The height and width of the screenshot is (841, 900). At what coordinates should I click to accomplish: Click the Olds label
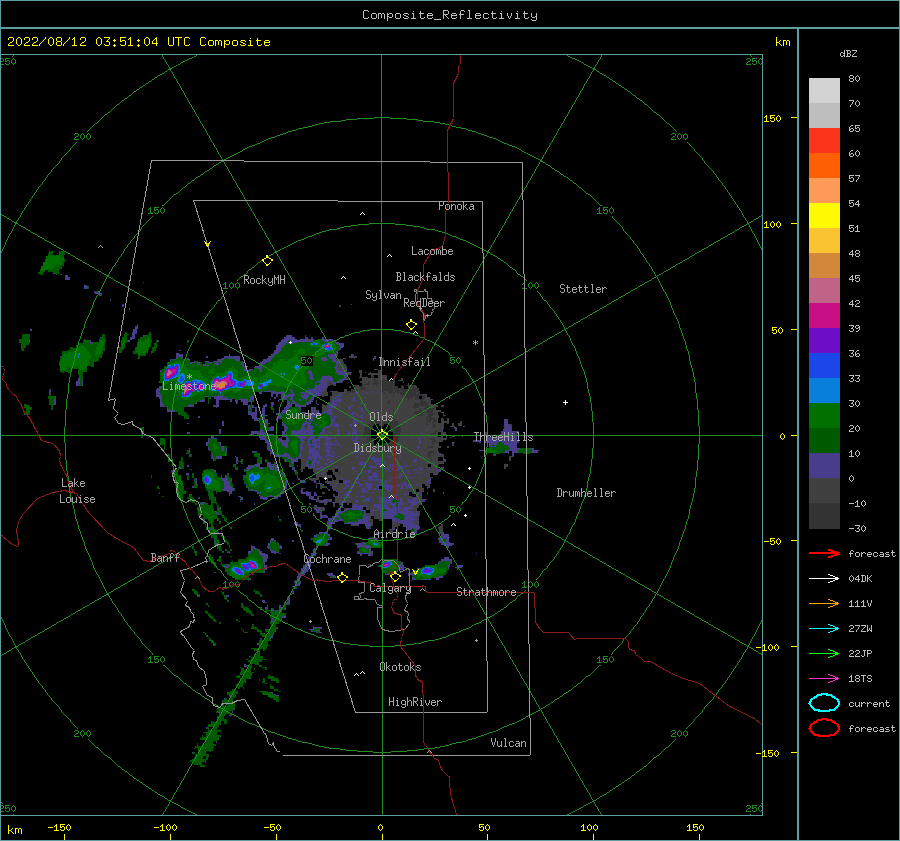(x=381, y=417)
